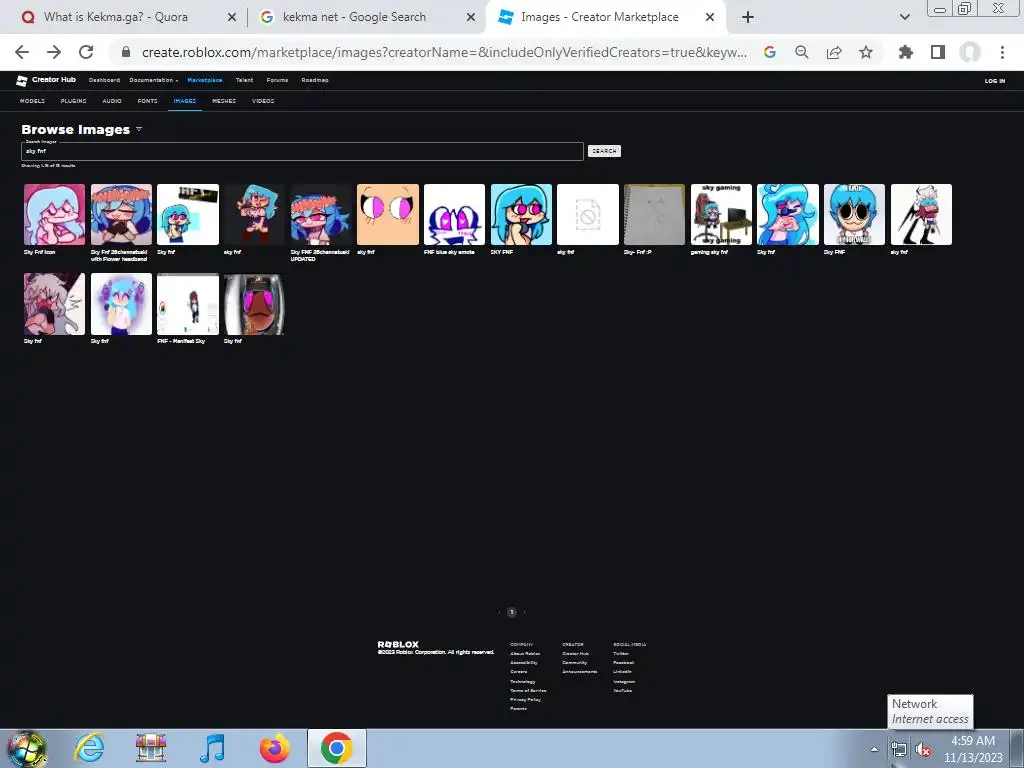Click the SEARCH button
The width and height of the screenshot is (1024, 768).
pos(604,151)
